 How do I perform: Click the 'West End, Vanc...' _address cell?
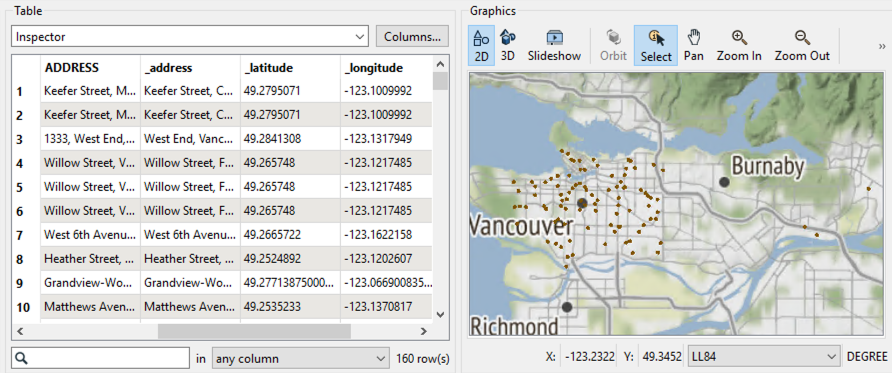(x=191, y=139)
